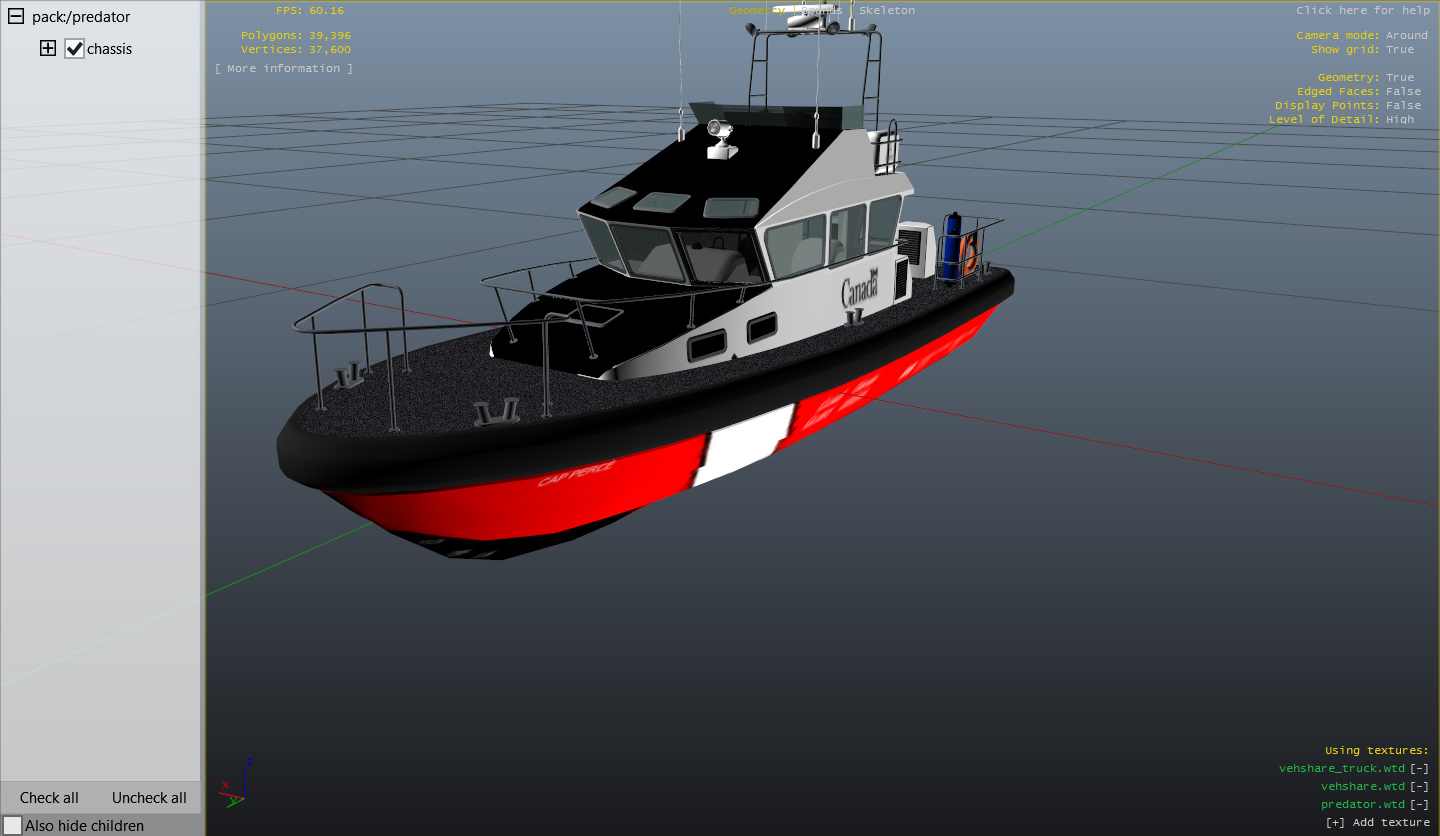The height and width of the screenshot is (836, 1440).
Task: Switch to the Skeleton view tab
Action: [x=886, y=10]
